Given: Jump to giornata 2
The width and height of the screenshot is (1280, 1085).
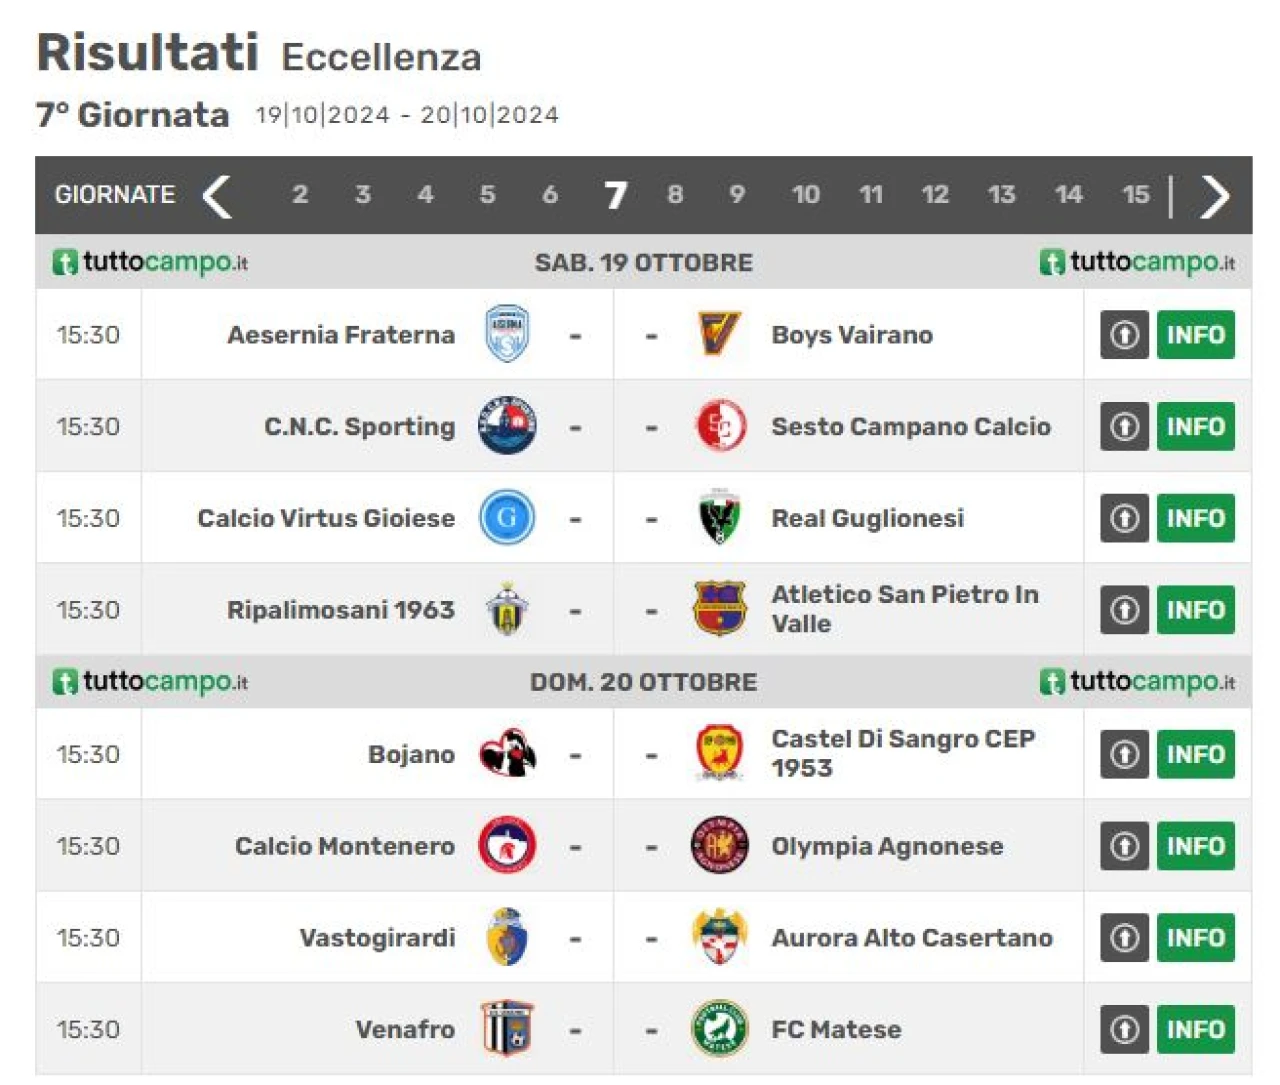Looking at the screenshot, I should (x=300, y=194).
